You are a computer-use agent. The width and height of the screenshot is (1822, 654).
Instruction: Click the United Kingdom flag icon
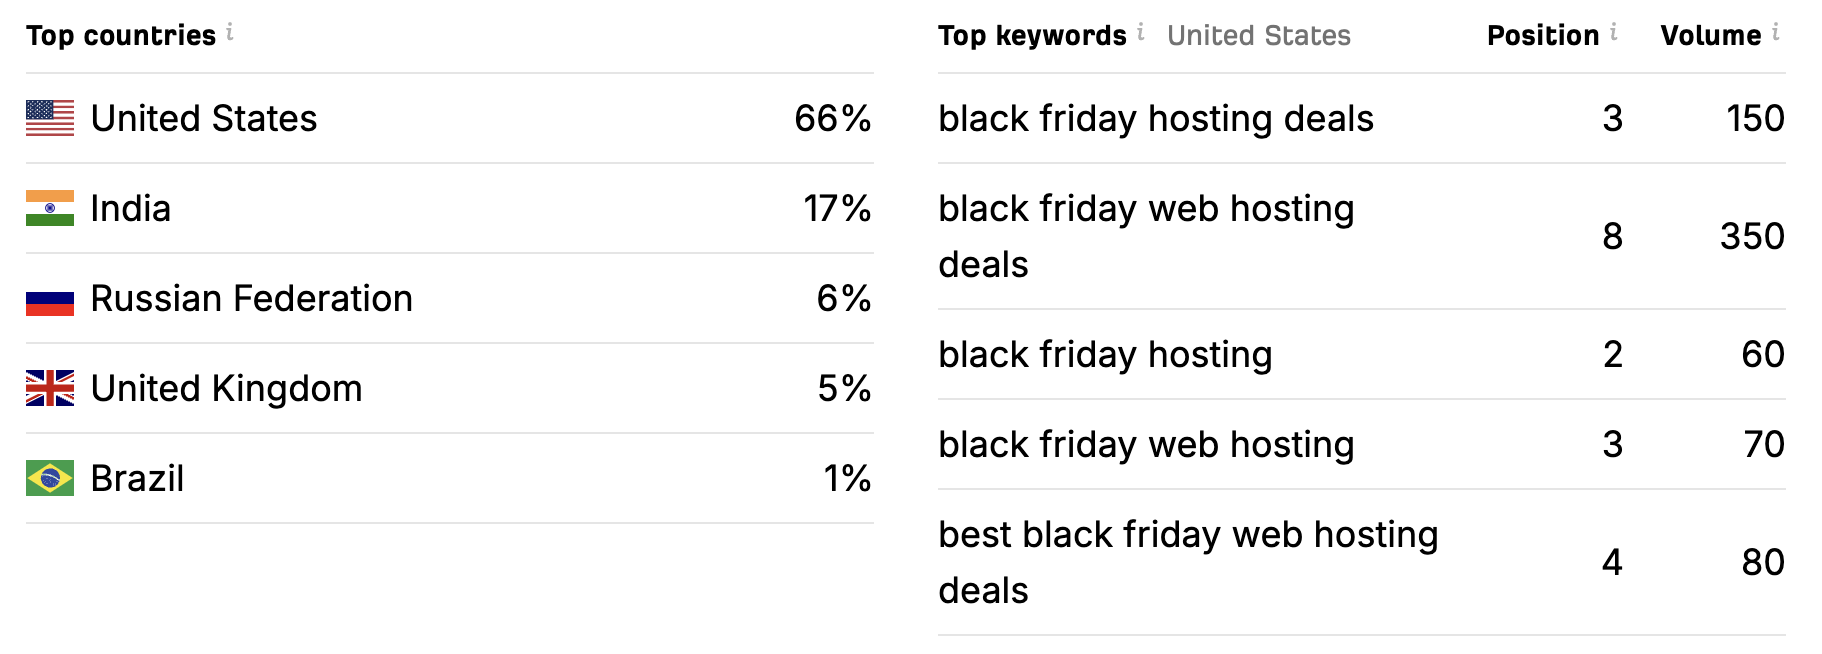click(x=50, y=388)
